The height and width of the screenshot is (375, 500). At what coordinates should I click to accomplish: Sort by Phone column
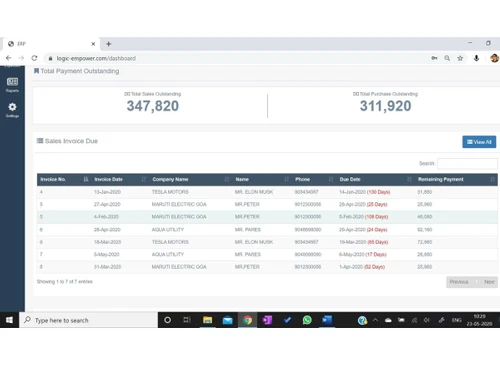point(314,179)
